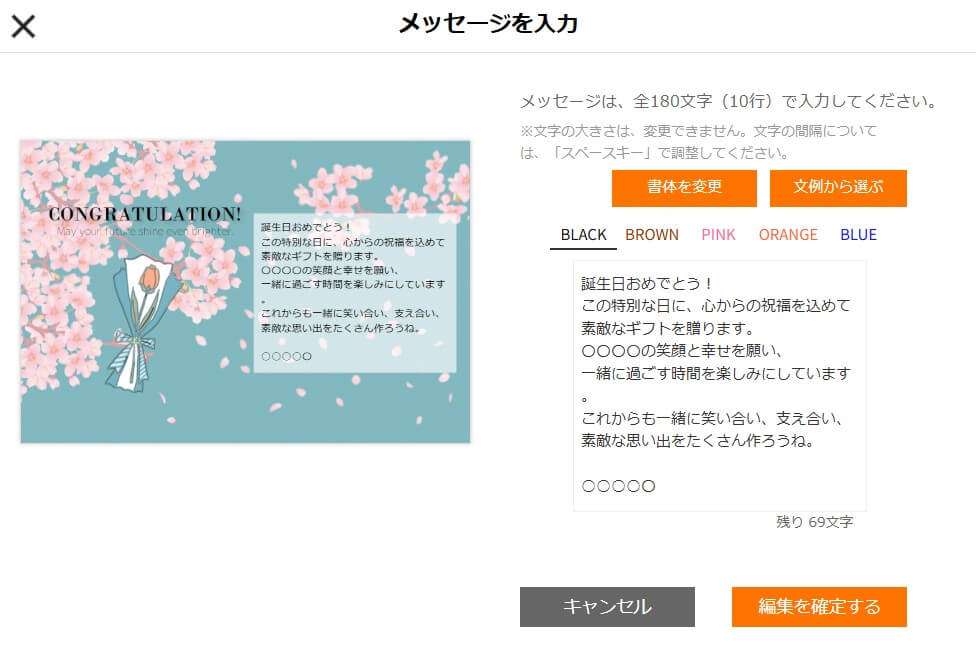
Task: Click the メッセージを入力 dialog title
Action: [x=488, y=24]
